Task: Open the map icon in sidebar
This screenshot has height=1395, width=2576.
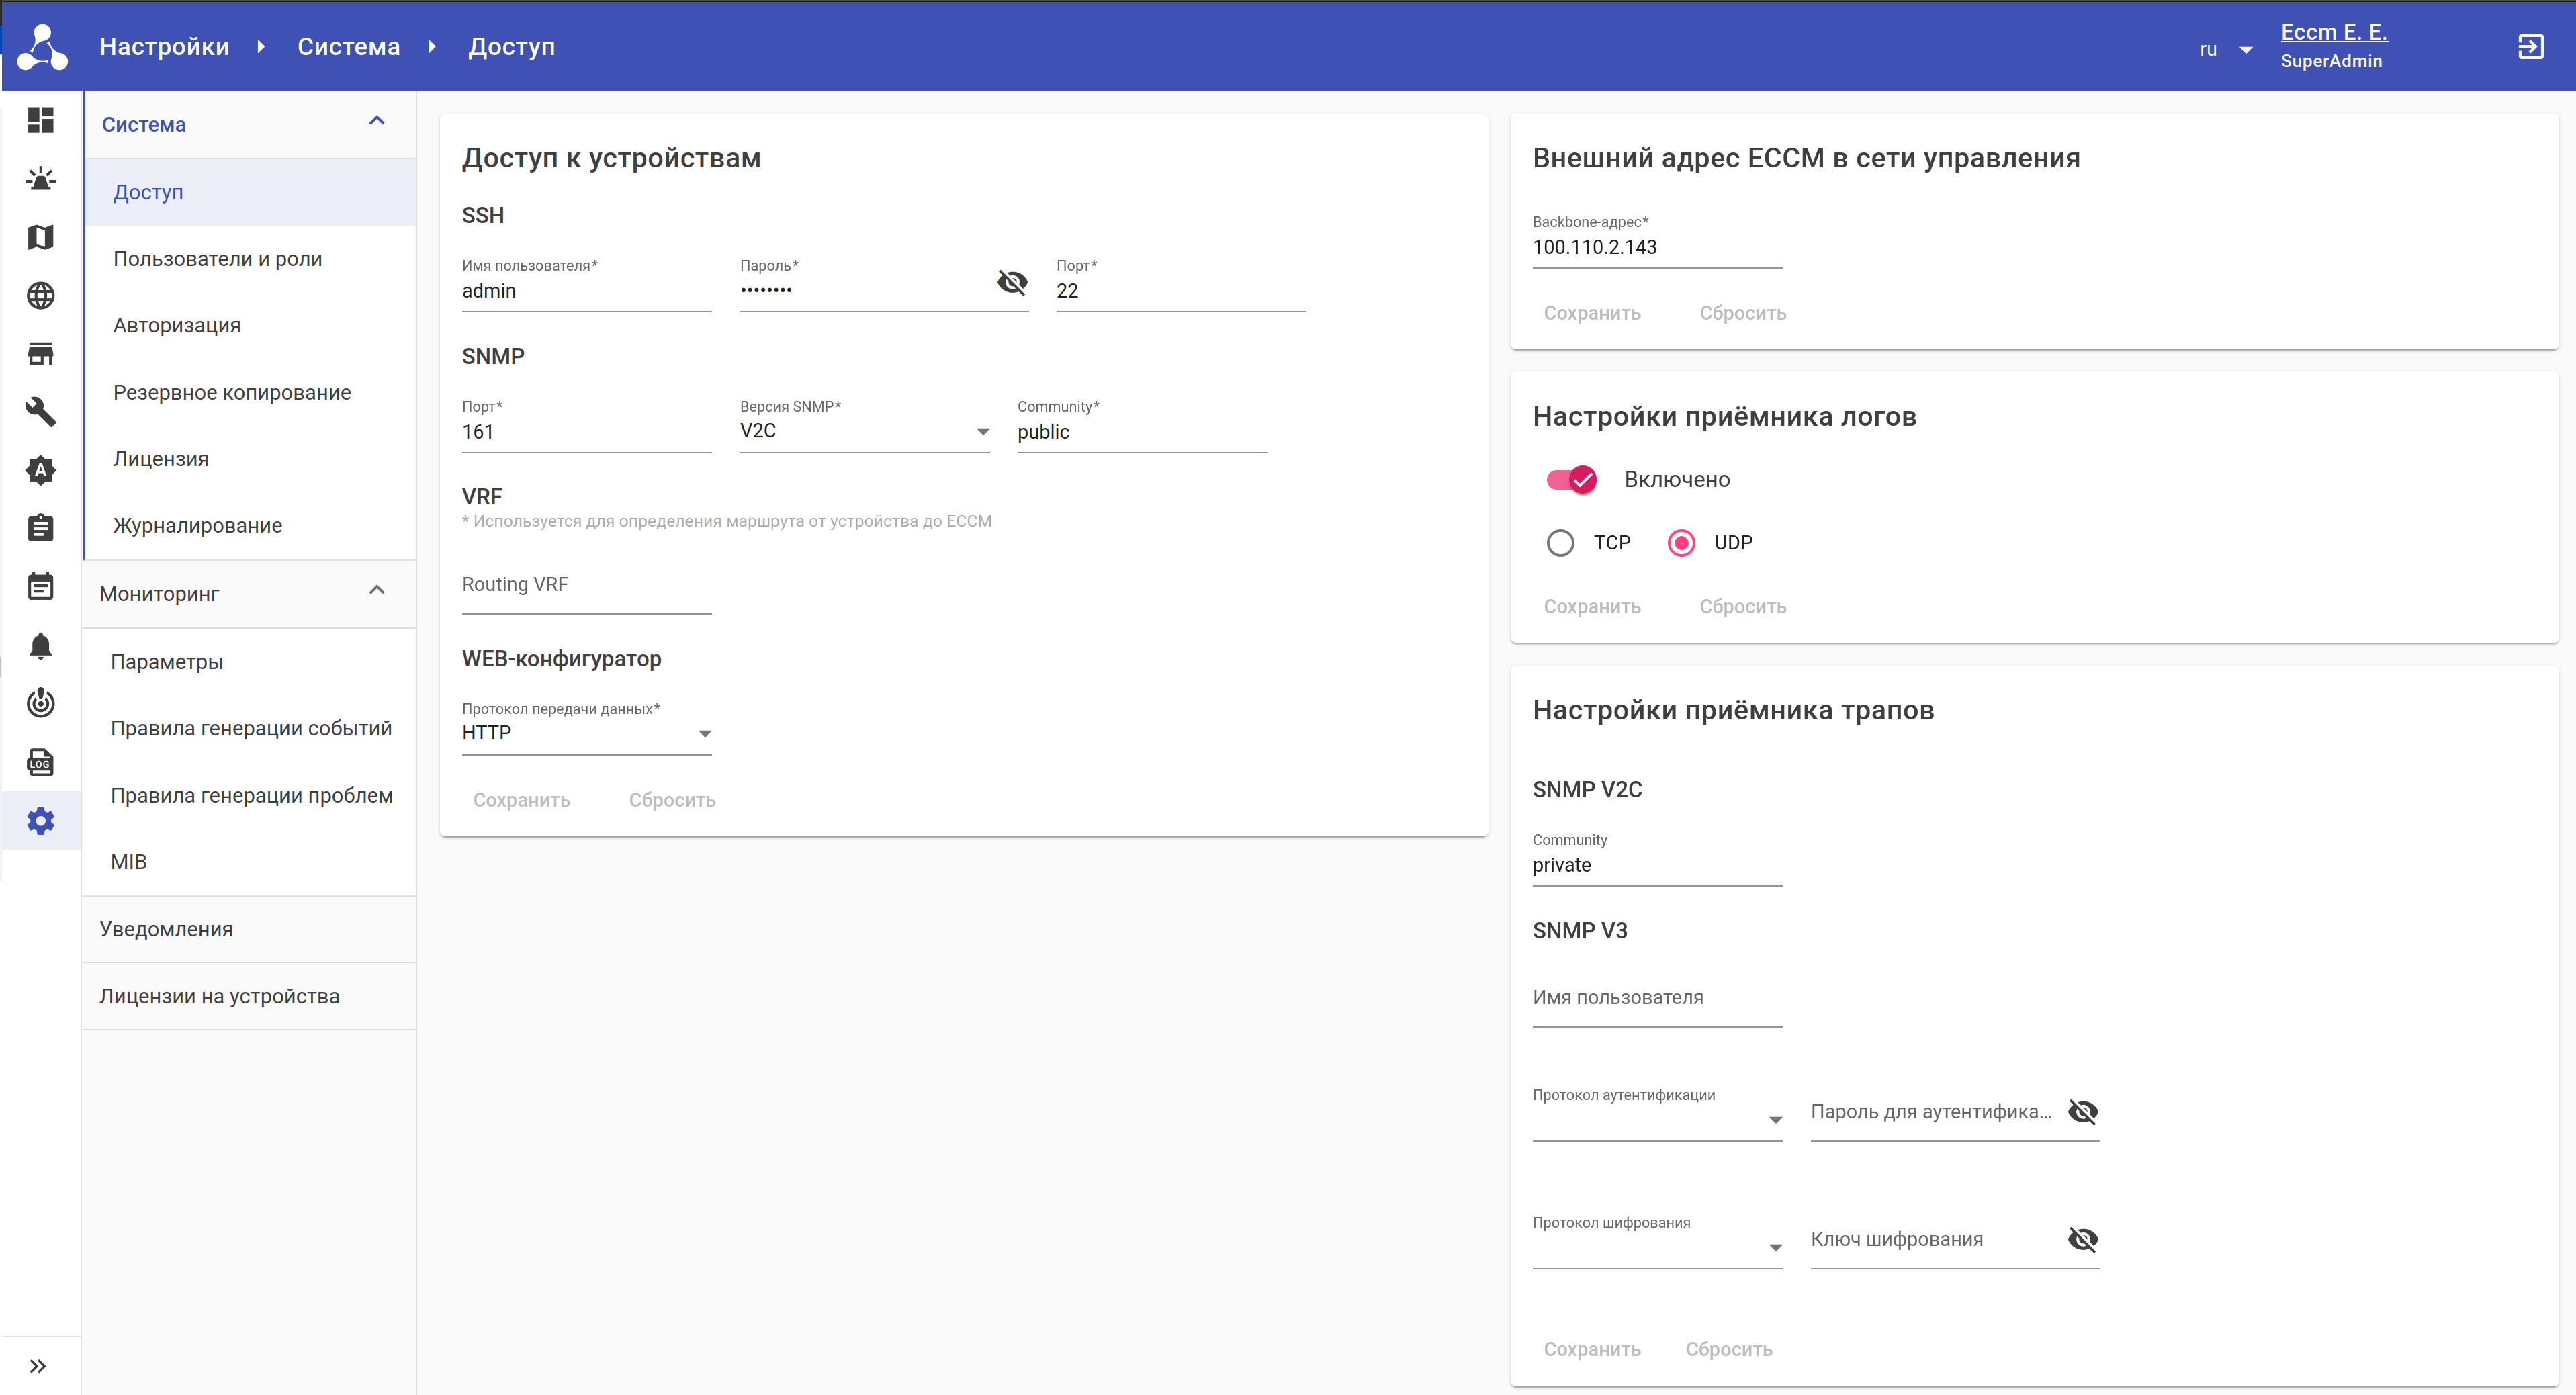Action: click(40, 237)
